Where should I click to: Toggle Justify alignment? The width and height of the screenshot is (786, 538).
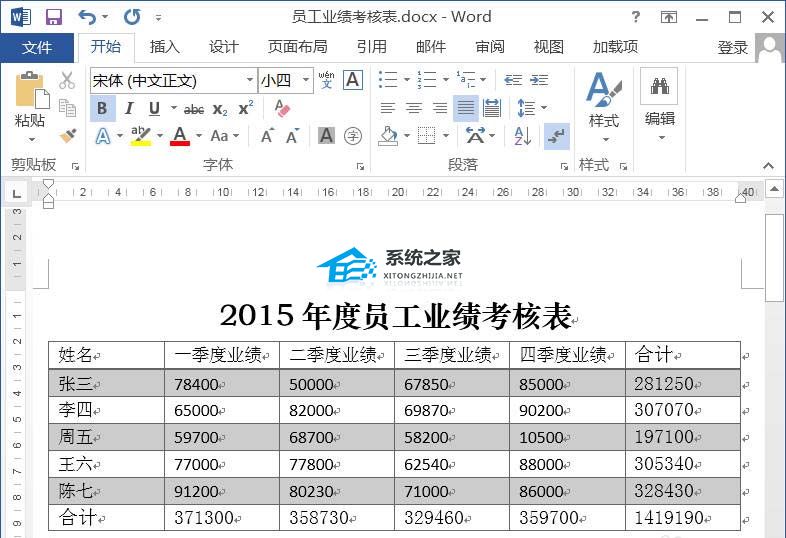[x=466, y=108]
